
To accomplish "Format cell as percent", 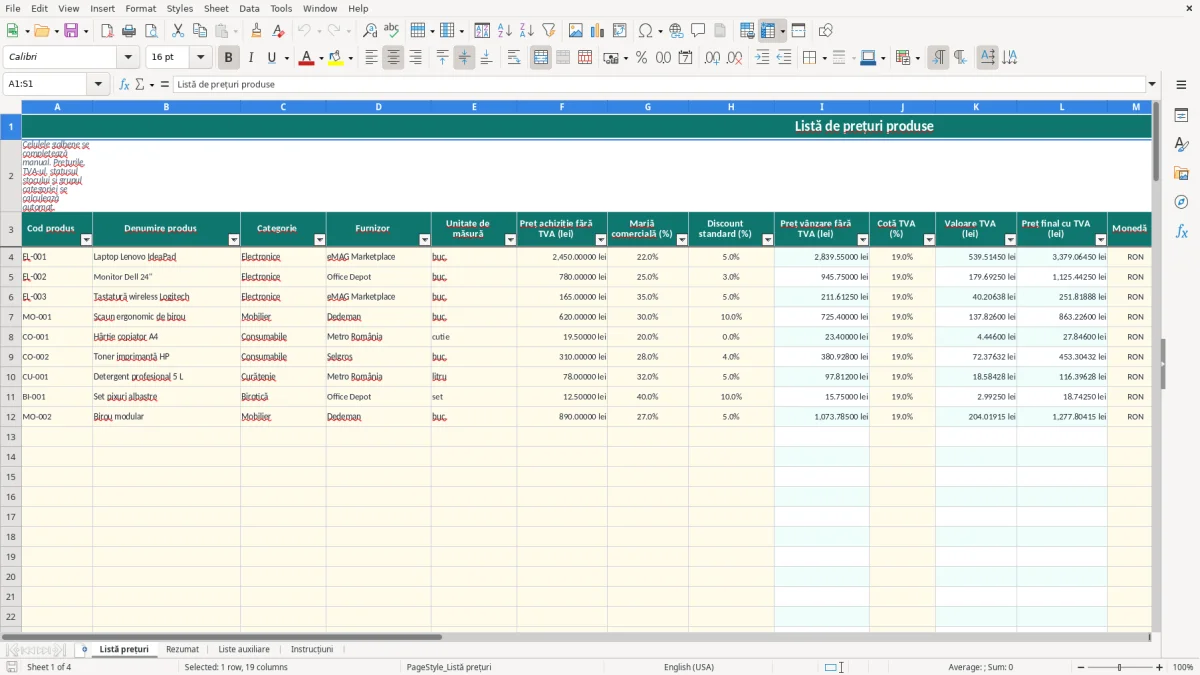I will tap(641, 58).
